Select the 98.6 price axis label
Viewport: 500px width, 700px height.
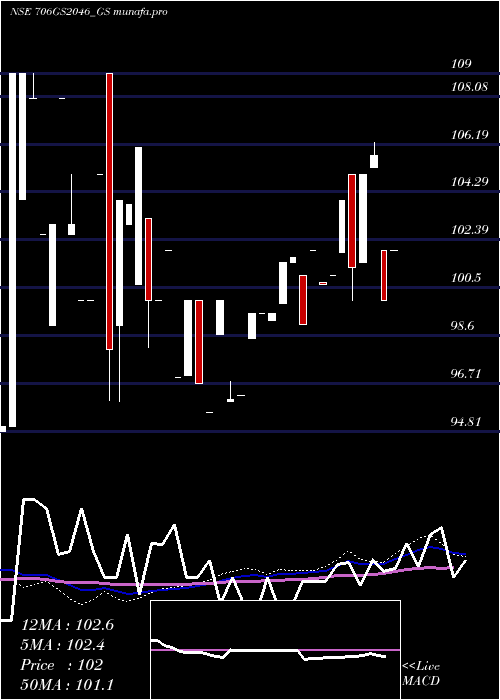[462, 326]
